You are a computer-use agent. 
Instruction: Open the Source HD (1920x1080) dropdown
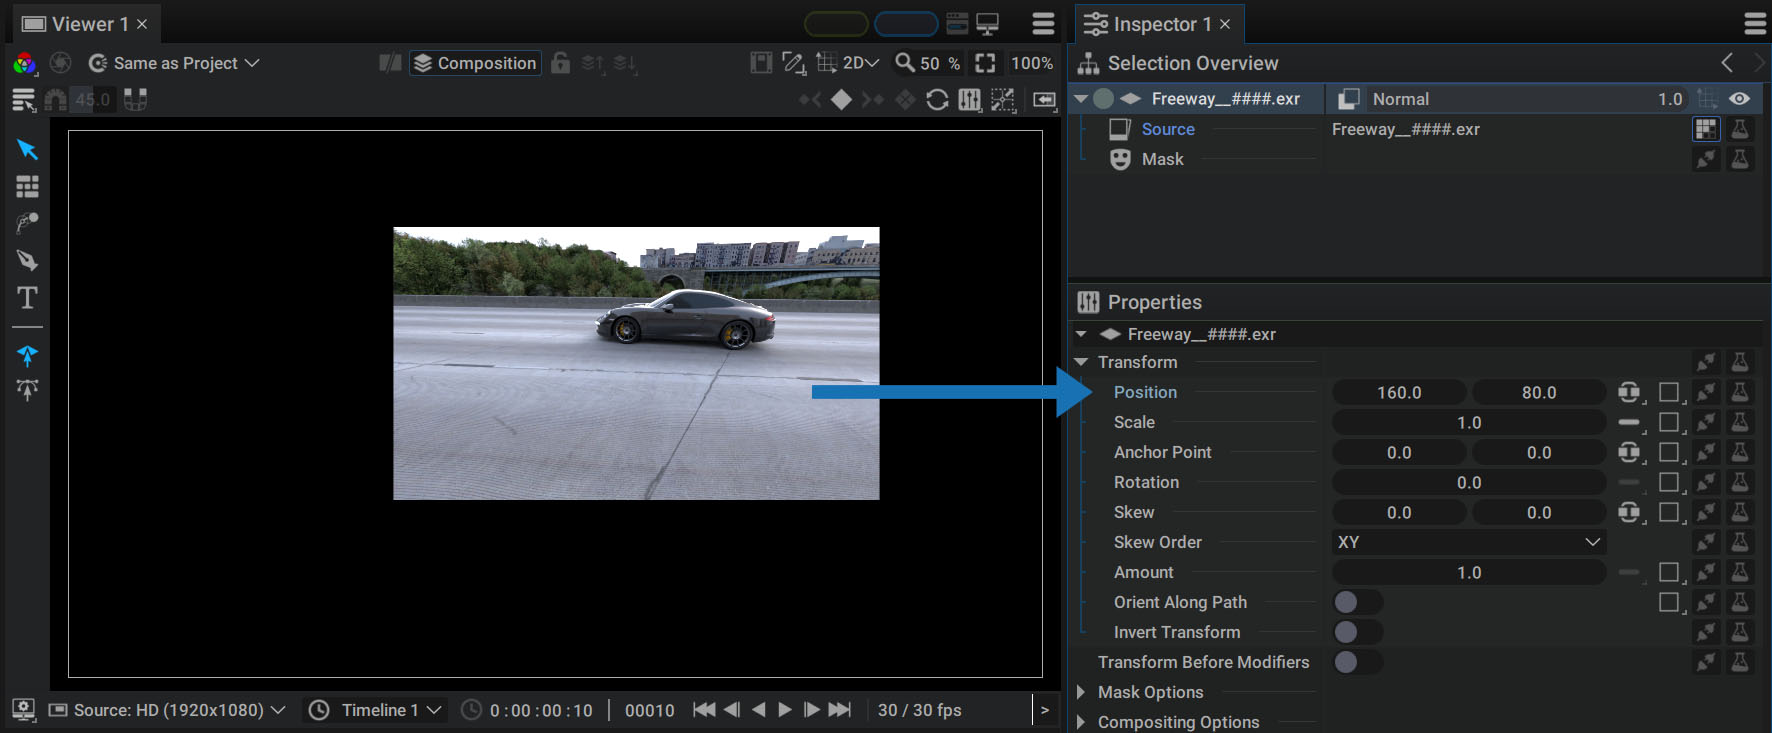(x=168, y=710)
